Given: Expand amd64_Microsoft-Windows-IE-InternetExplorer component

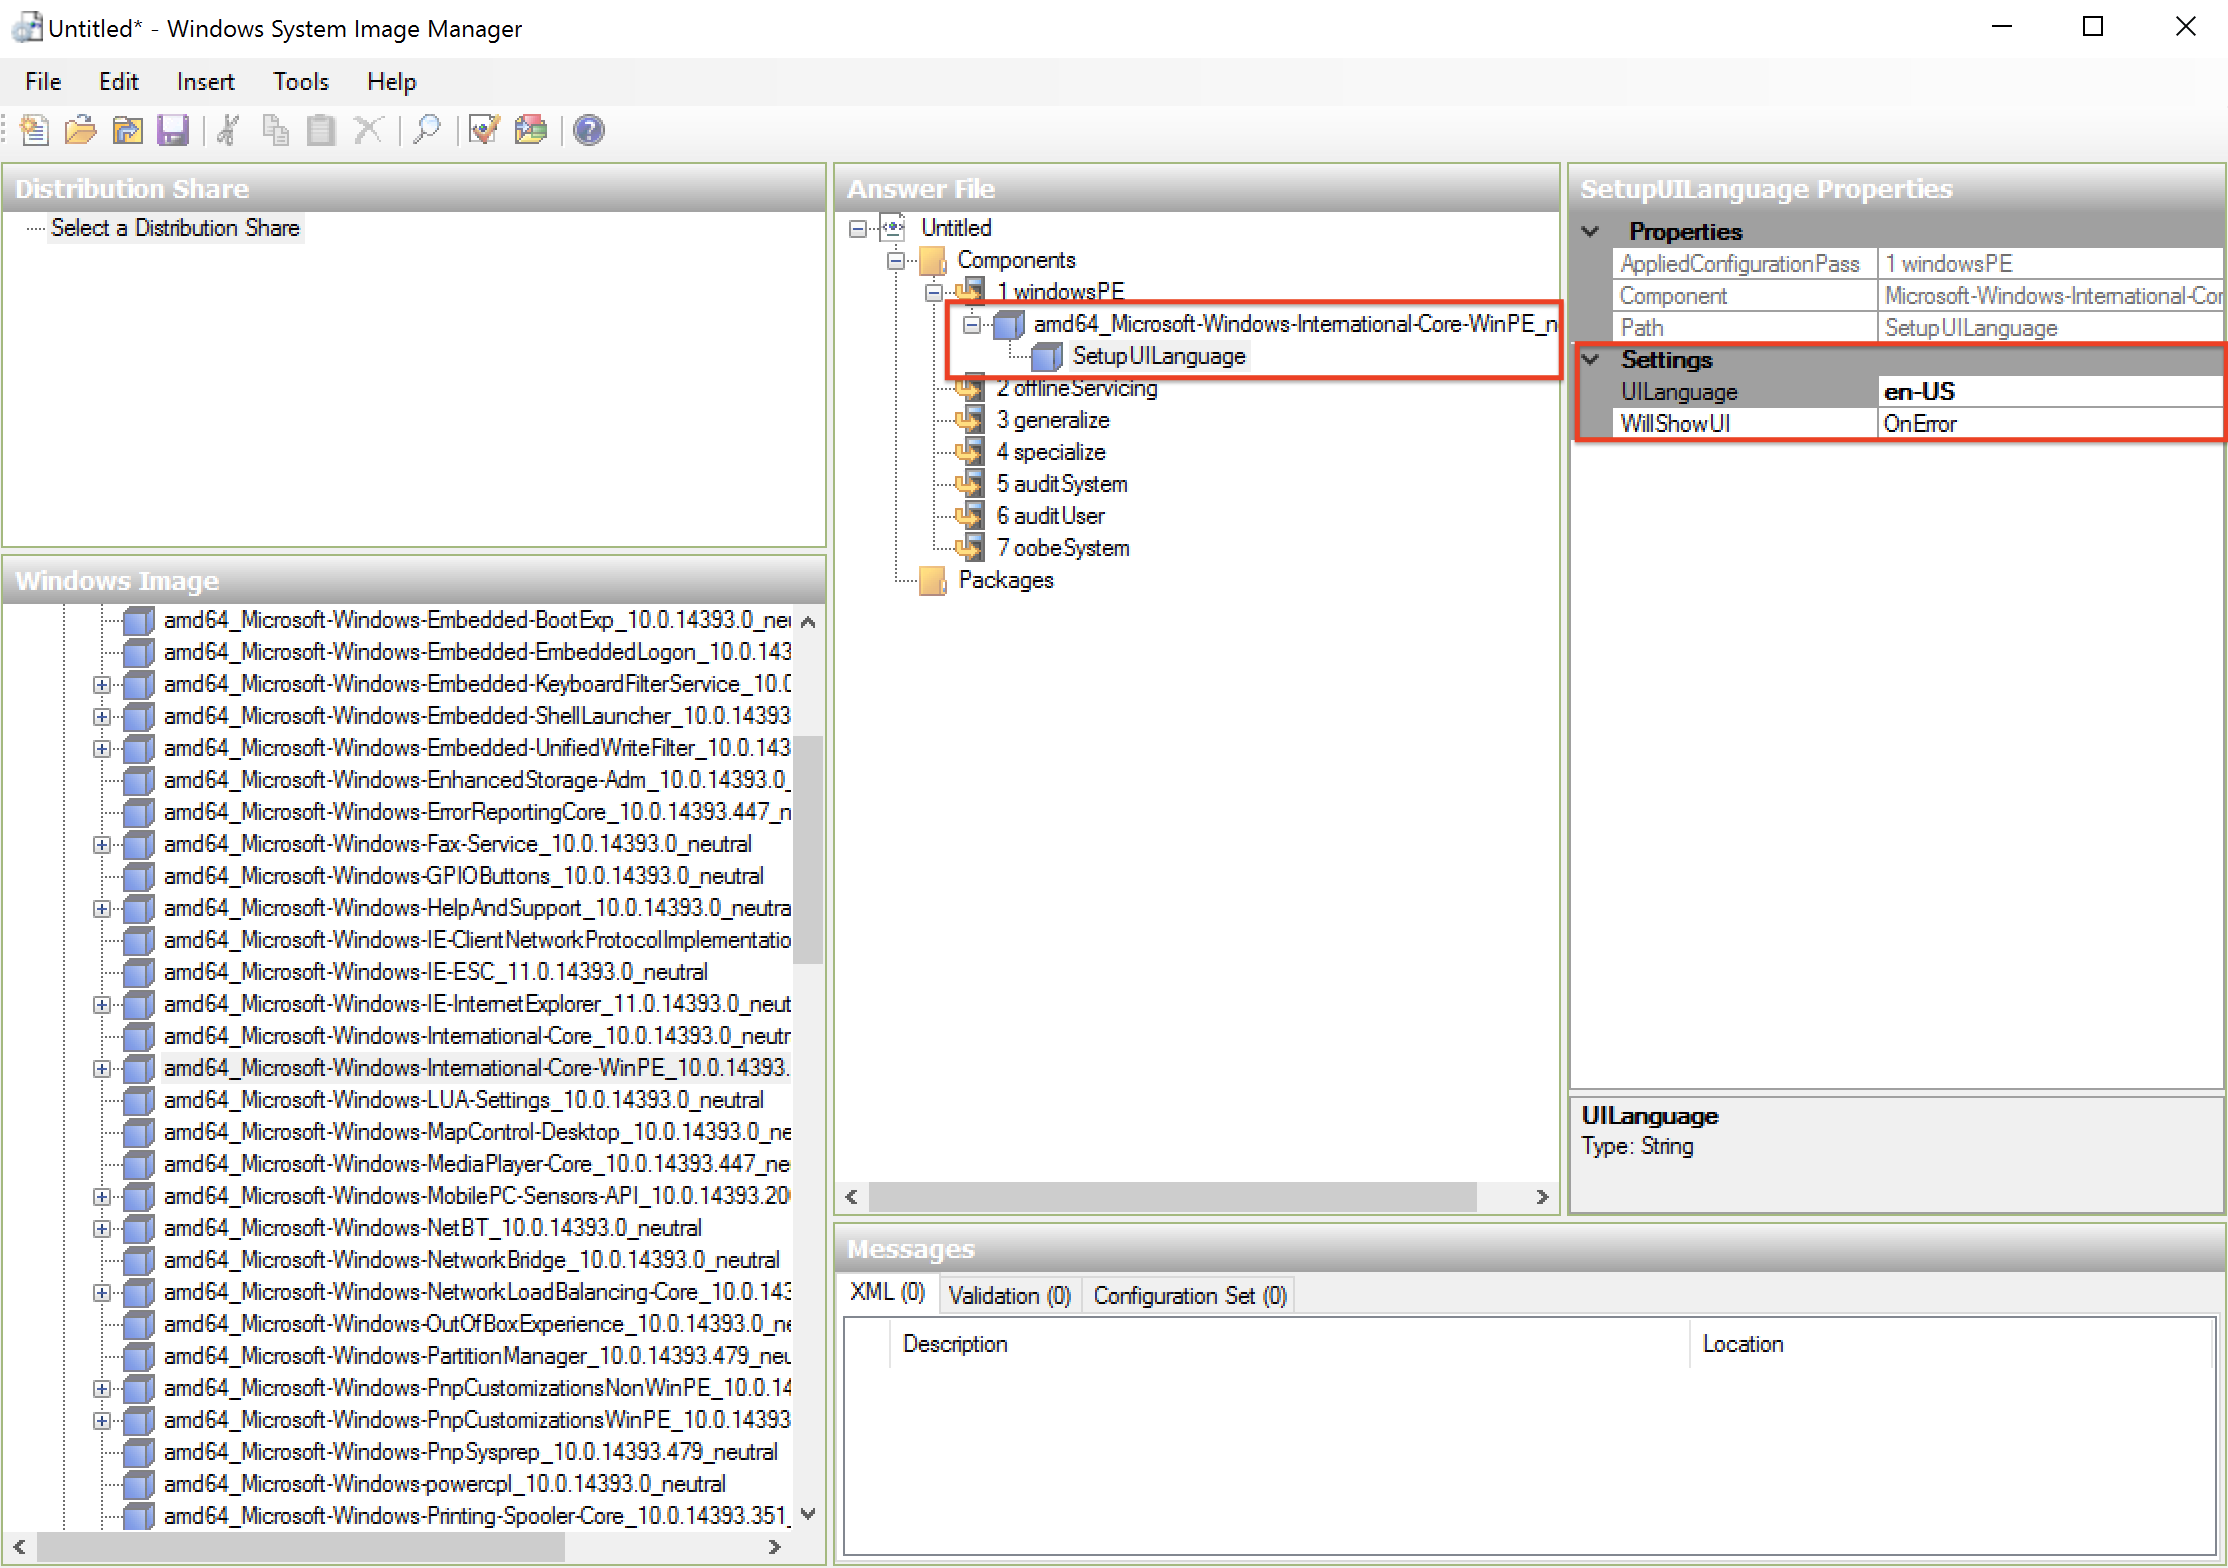Looking at the screenshot, I should 101,1004.
